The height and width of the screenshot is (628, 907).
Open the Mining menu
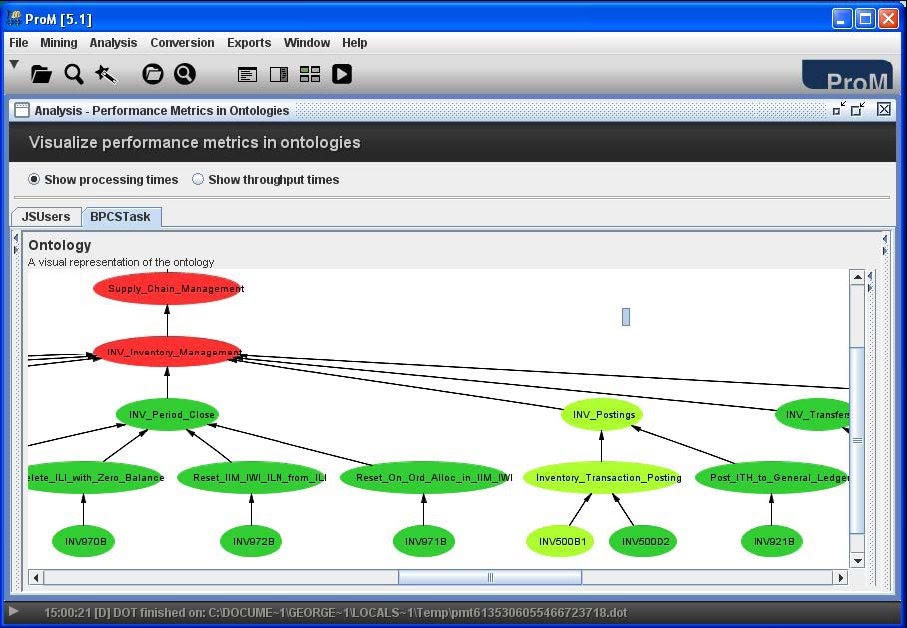[59, 43]
